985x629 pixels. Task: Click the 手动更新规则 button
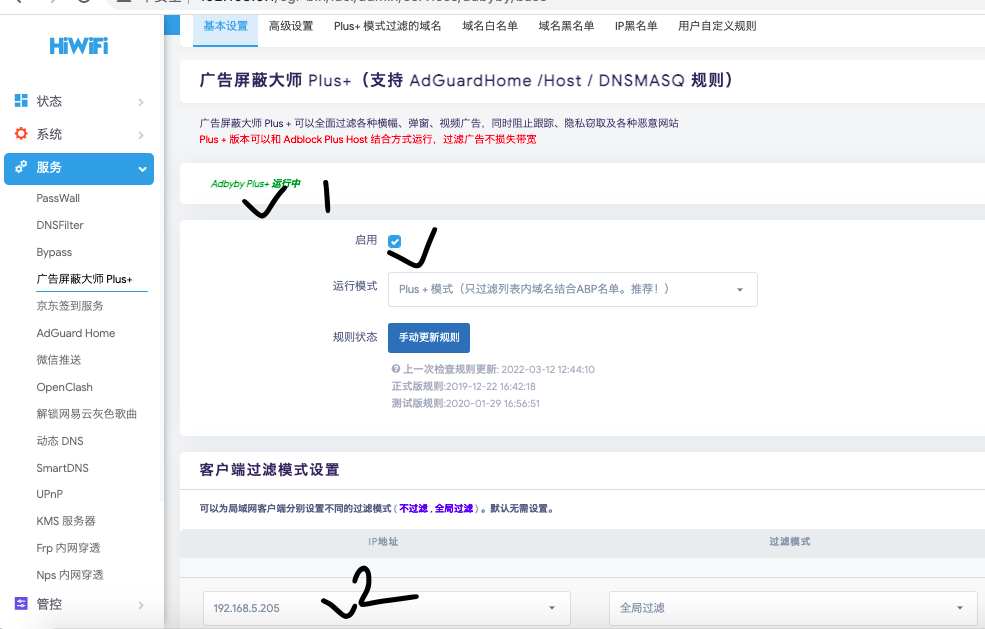[x=429, y=337]
